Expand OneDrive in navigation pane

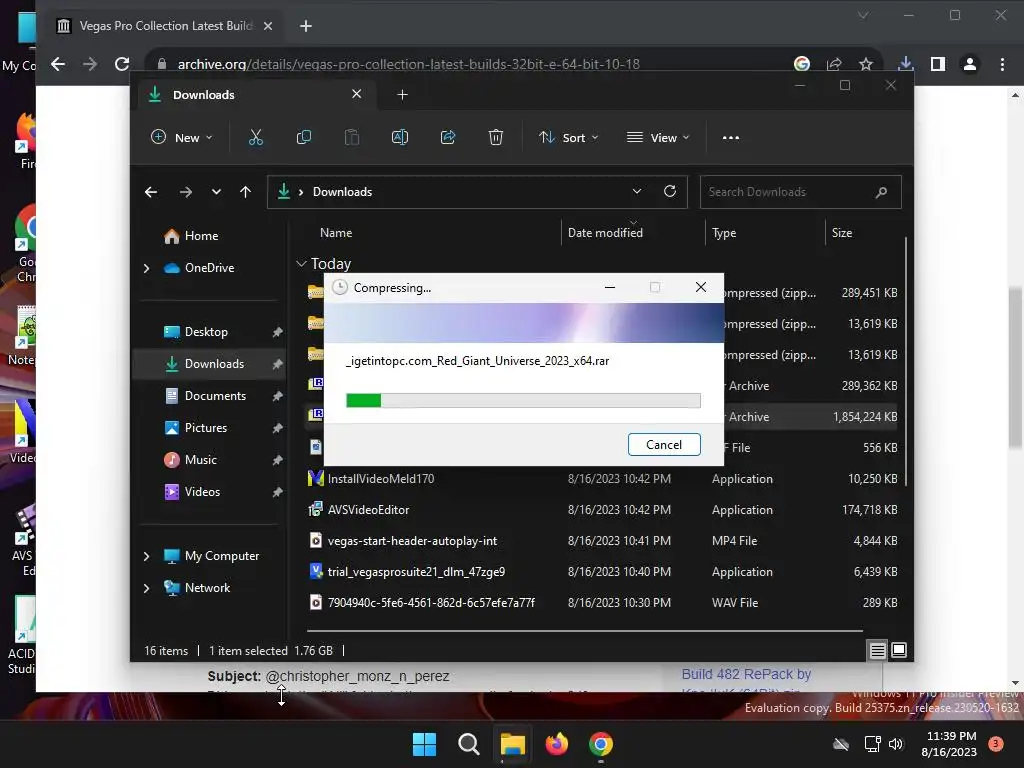pyautogui.click(x=146, y=268)
